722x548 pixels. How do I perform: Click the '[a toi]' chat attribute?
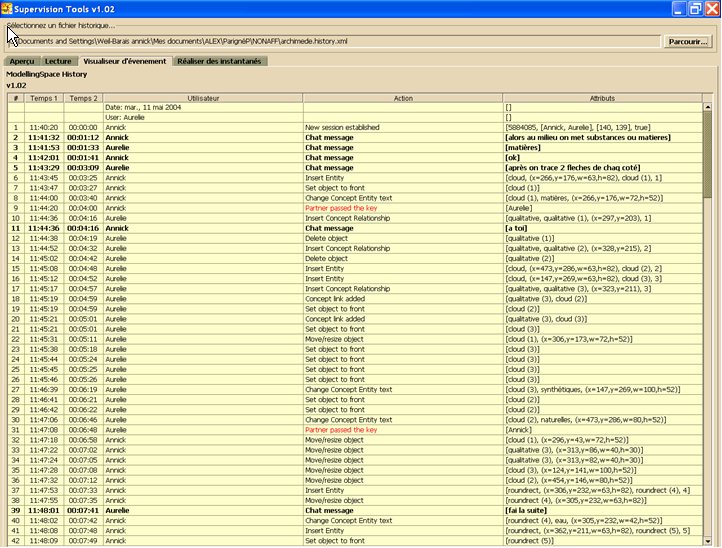[603, 228]
